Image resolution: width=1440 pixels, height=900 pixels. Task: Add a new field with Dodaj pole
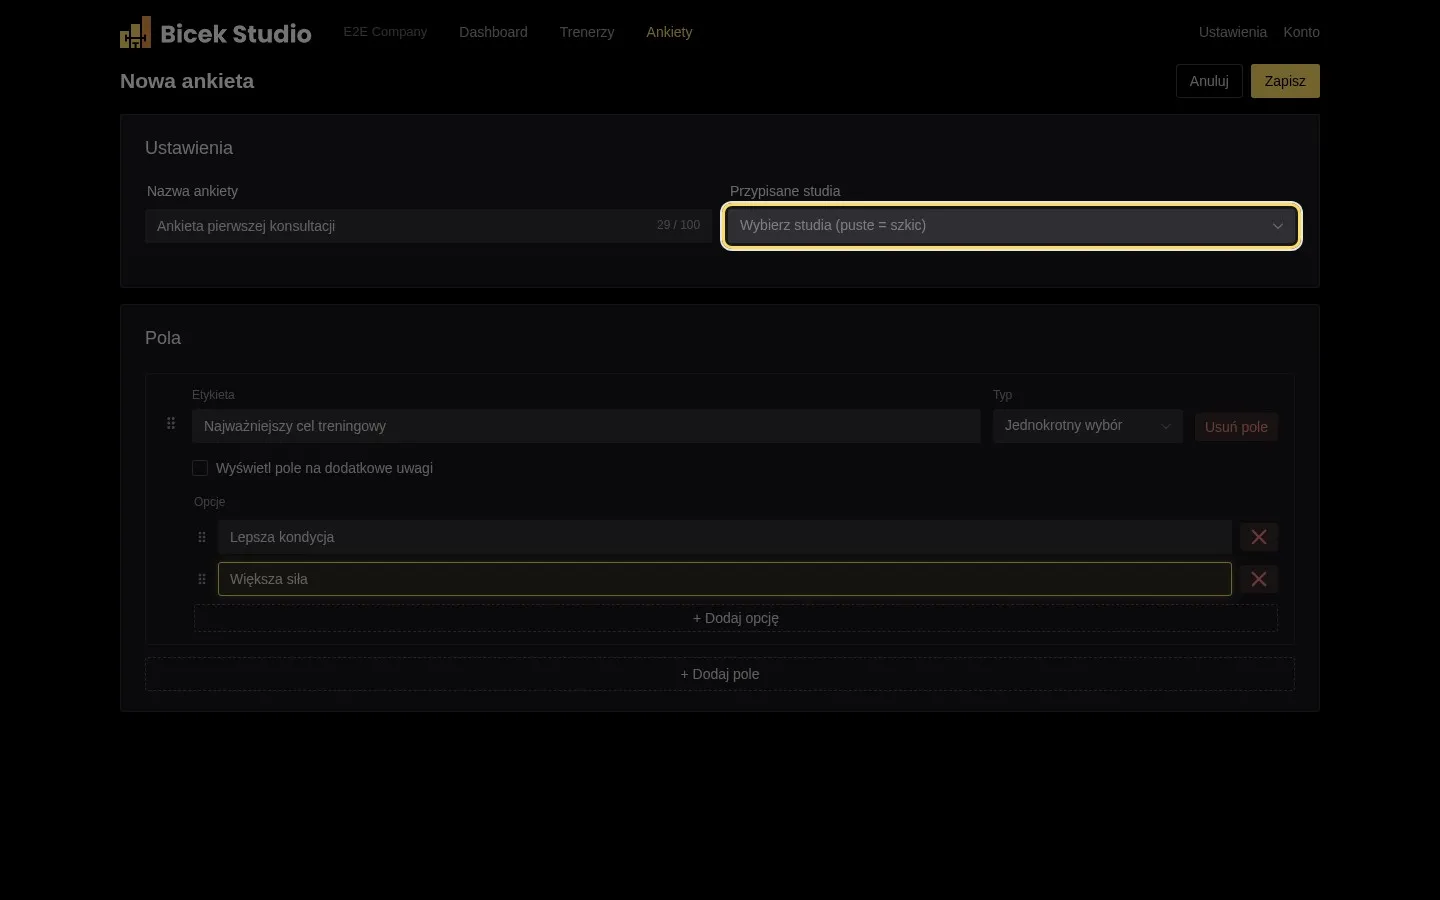point(720,674)
